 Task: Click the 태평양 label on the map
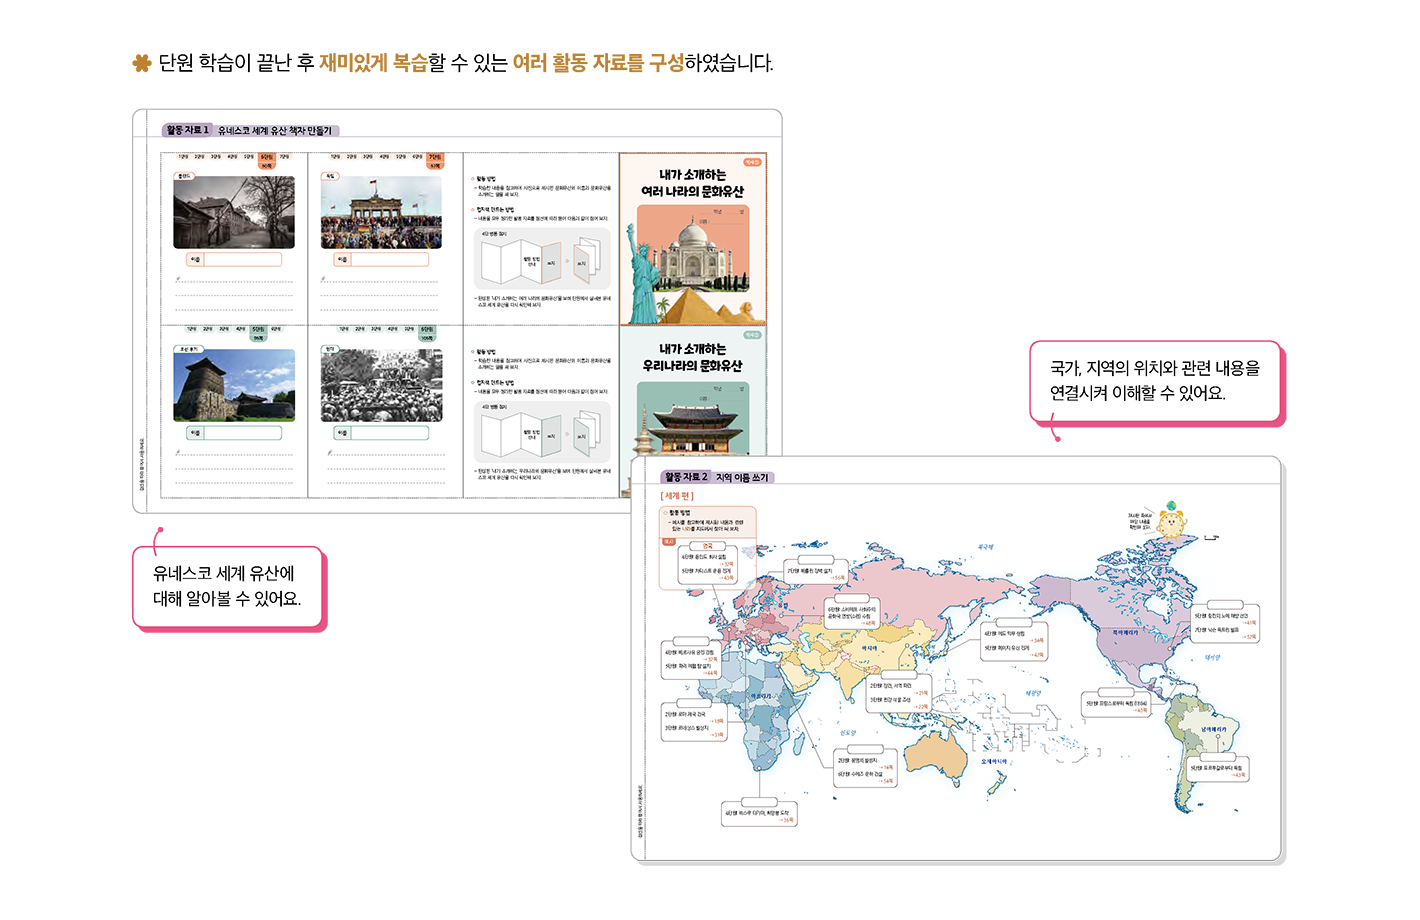(1033, 693)
